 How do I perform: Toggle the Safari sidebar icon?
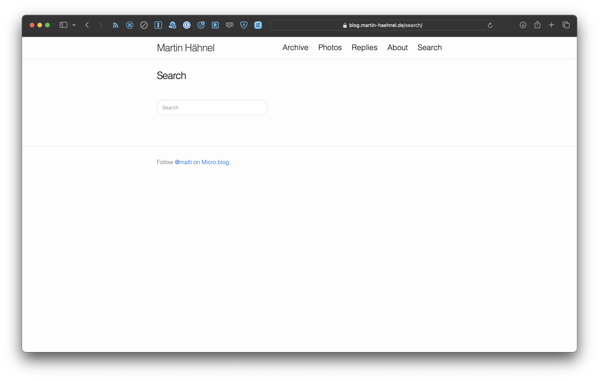(63, 25)
